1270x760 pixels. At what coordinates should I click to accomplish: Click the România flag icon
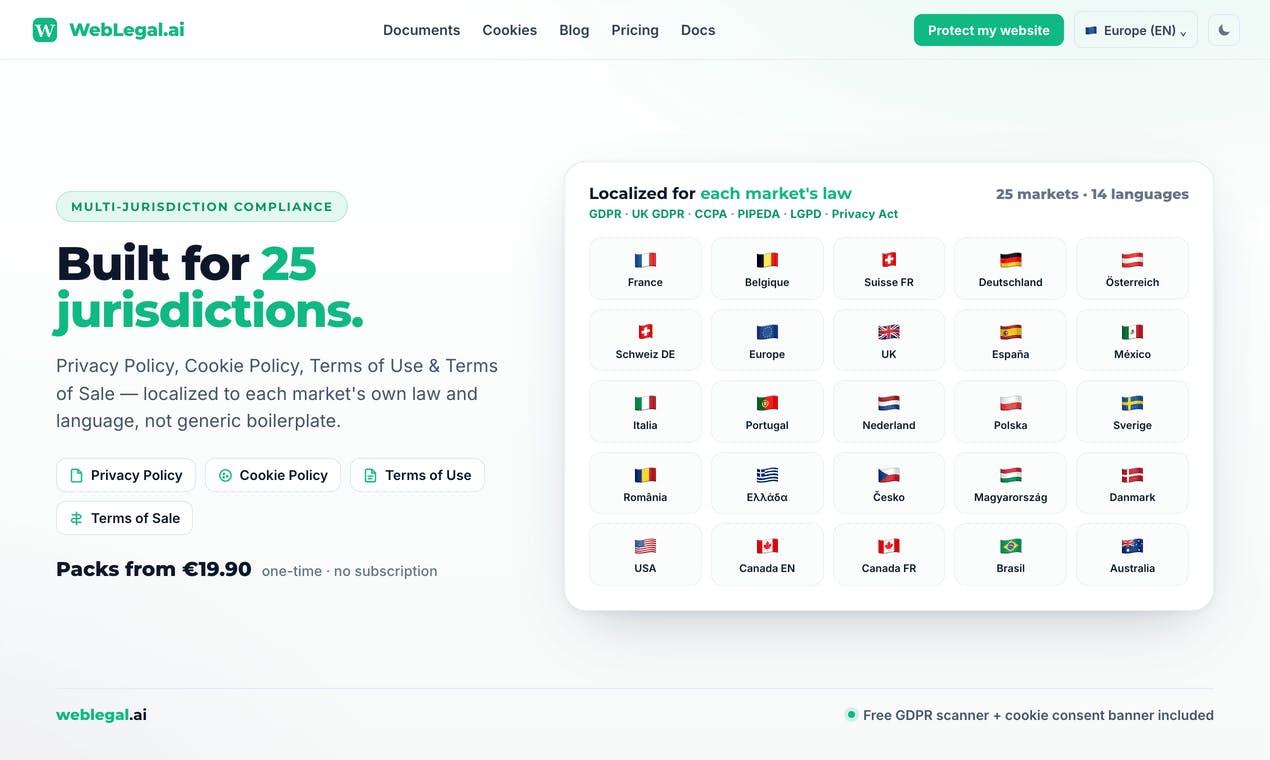(645, 475)
